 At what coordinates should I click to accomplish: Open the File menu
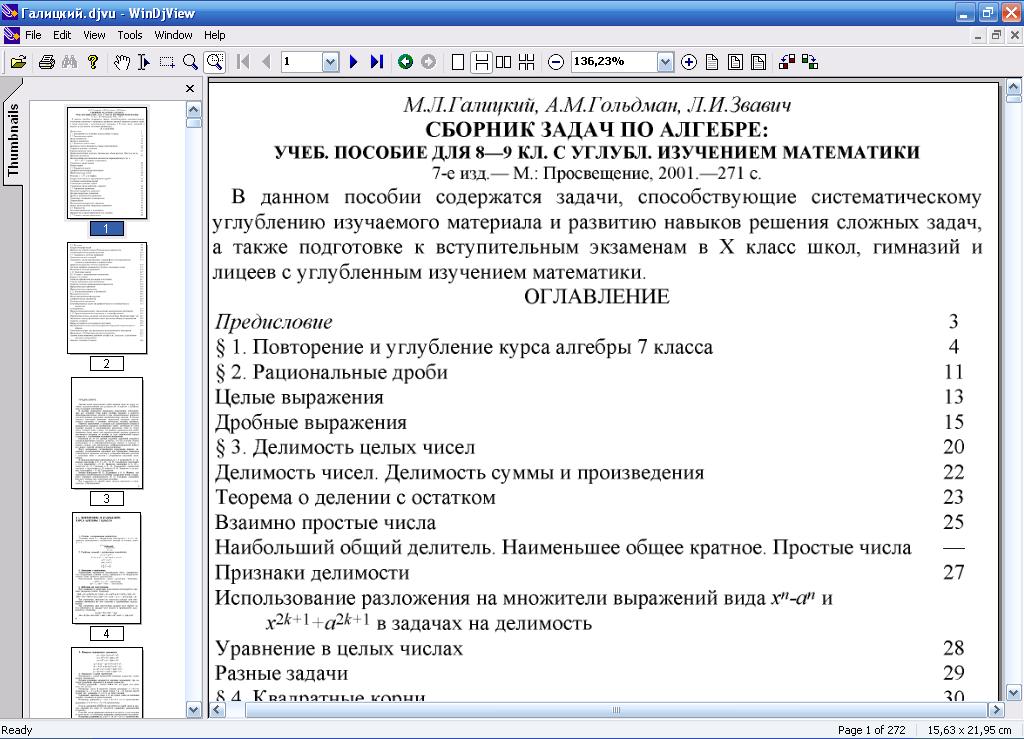33,35
